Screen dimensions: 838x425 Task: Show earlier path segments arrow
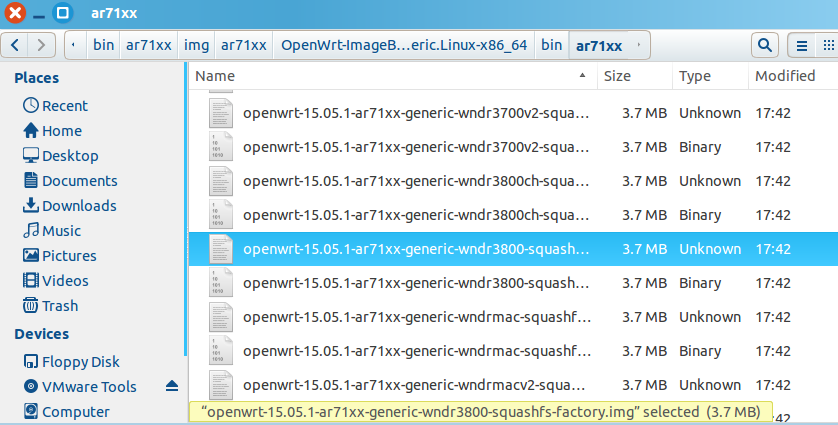click(74, 45)
